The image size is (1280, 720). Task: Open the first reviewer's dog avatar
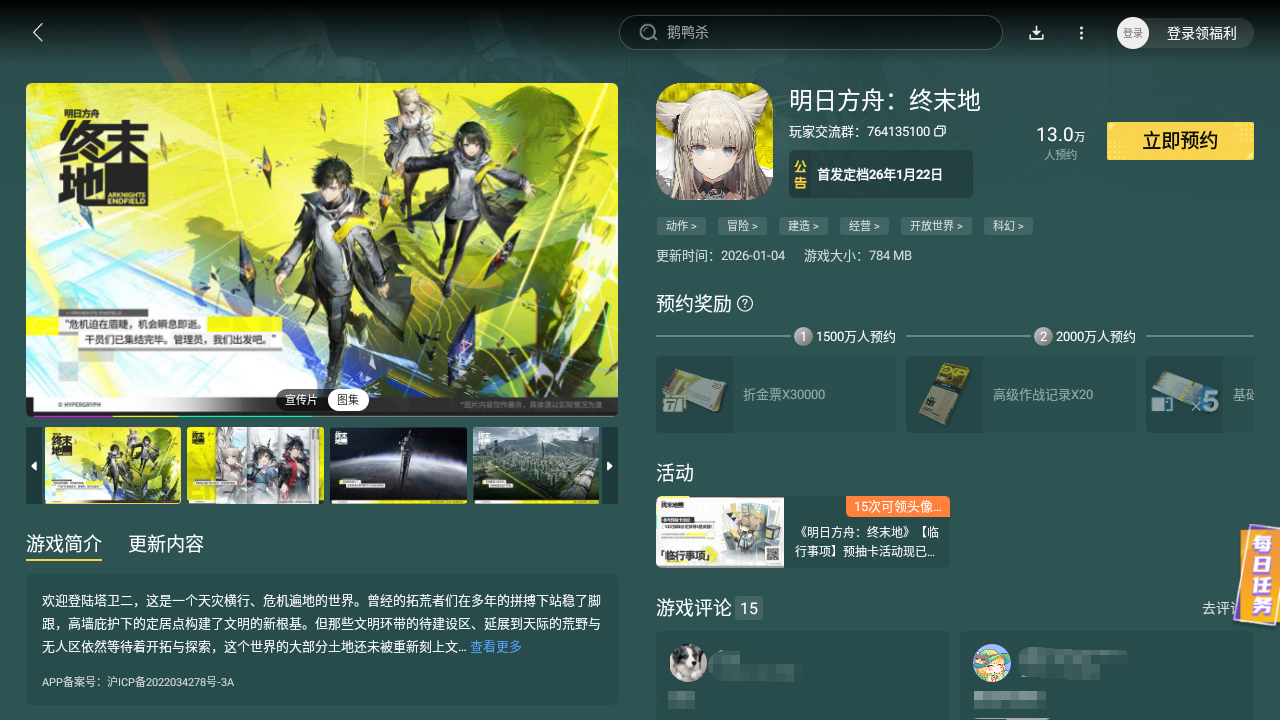coord(688,663)
